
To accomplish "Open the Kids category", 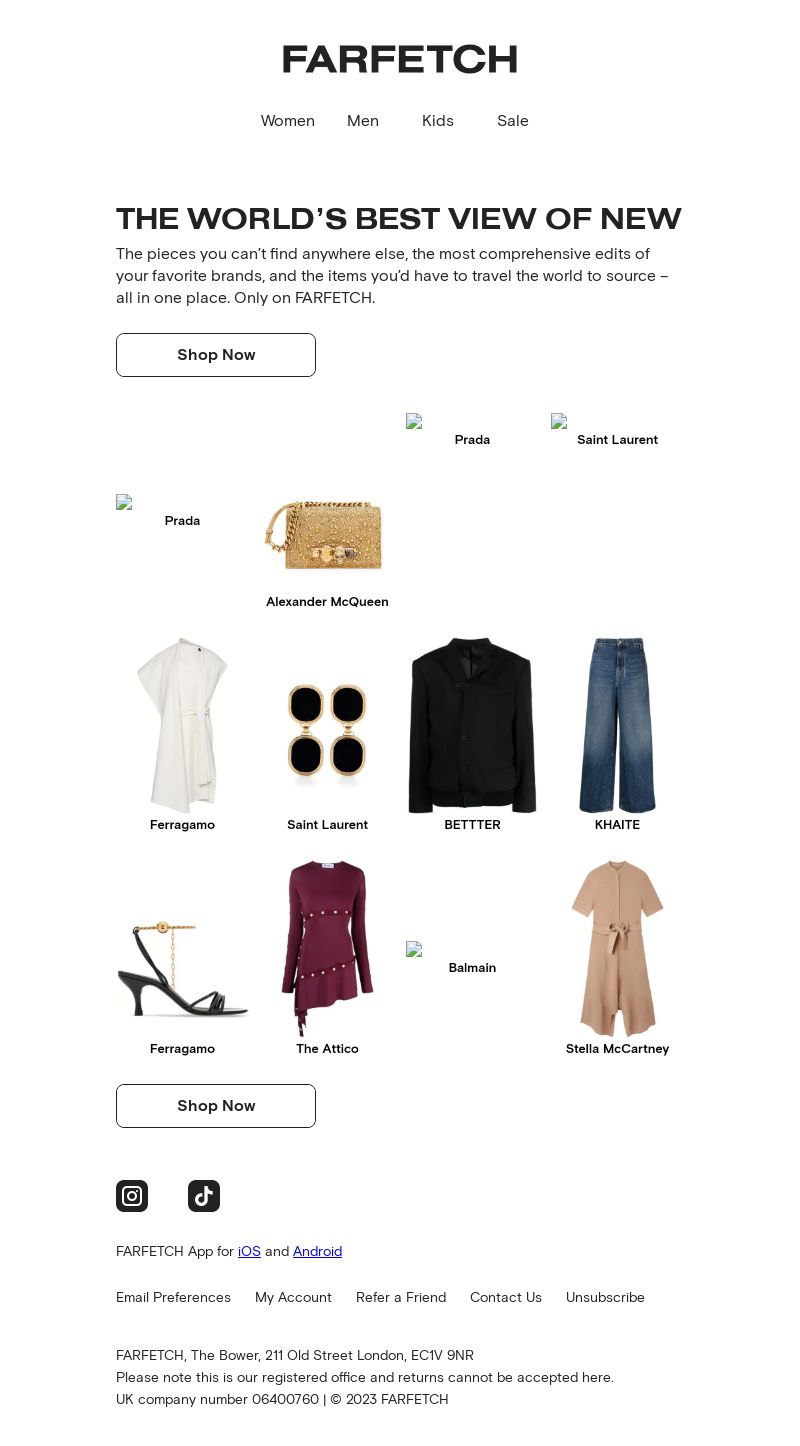I will tap(438, 121).
